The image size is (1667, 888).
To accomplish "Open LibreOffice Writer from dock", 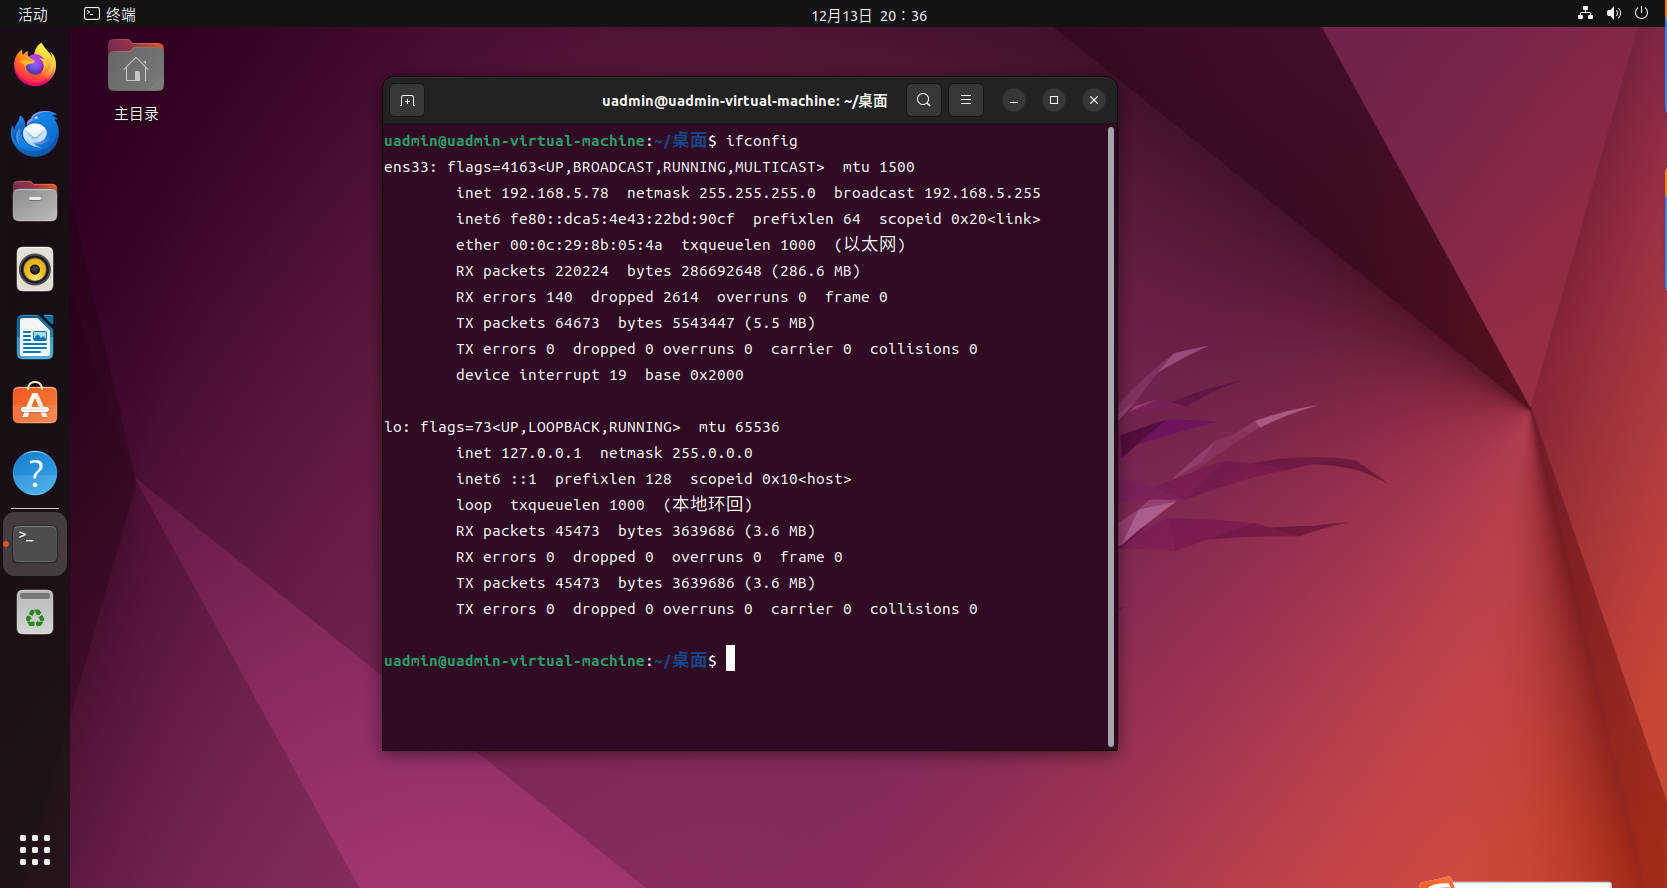I will click(x=35, y=338).
